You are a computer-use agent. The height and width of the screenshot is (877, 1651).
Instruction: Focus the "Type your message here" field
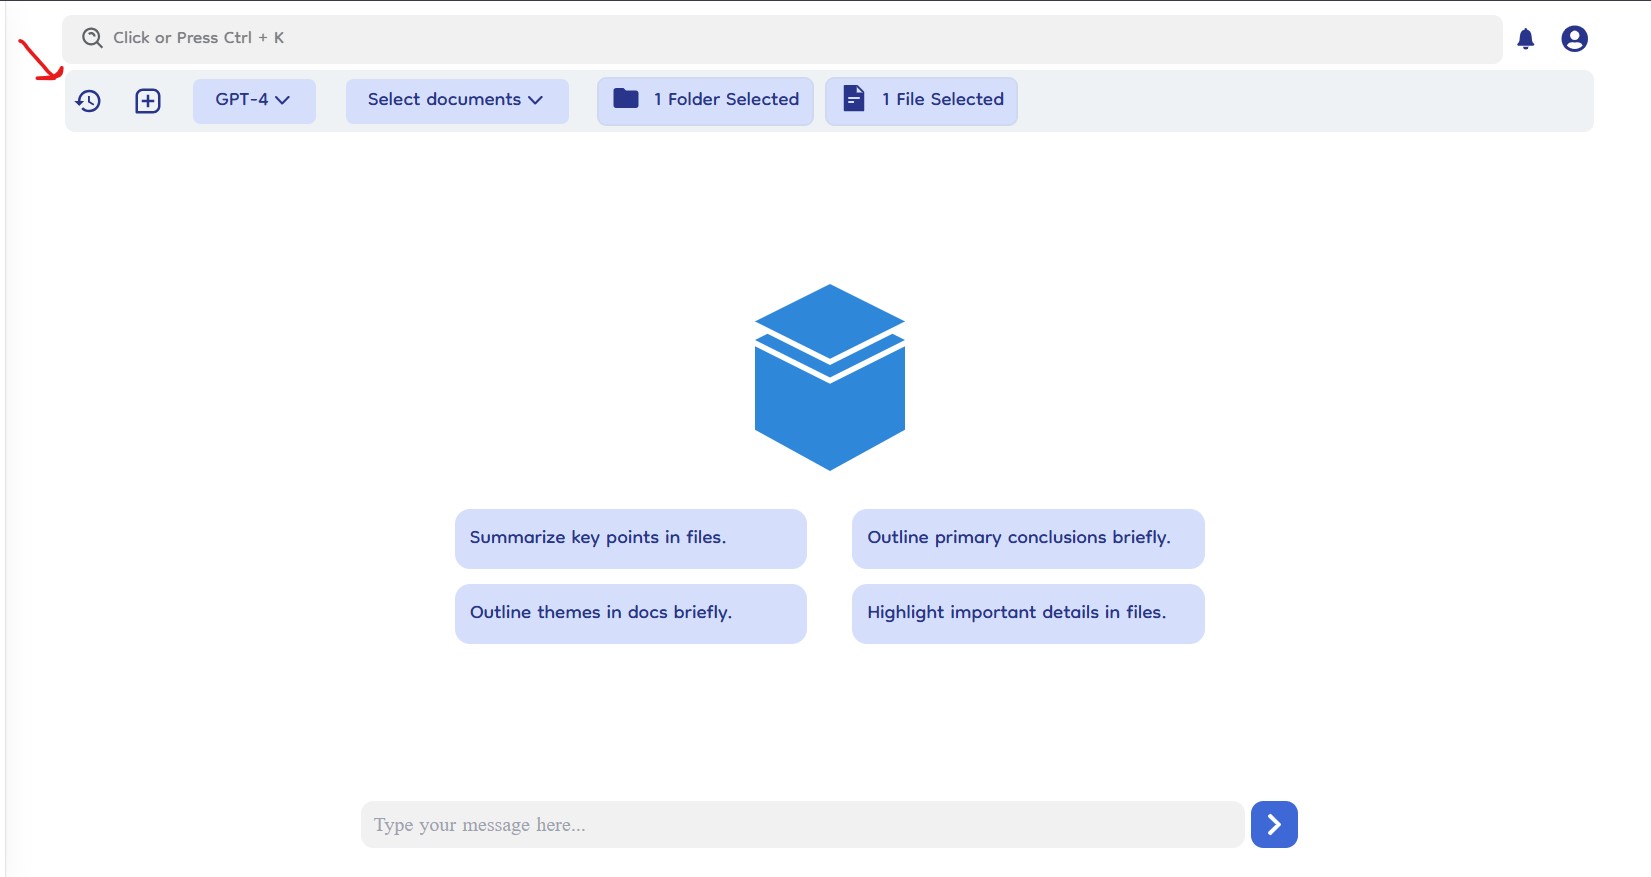(802, 824)
